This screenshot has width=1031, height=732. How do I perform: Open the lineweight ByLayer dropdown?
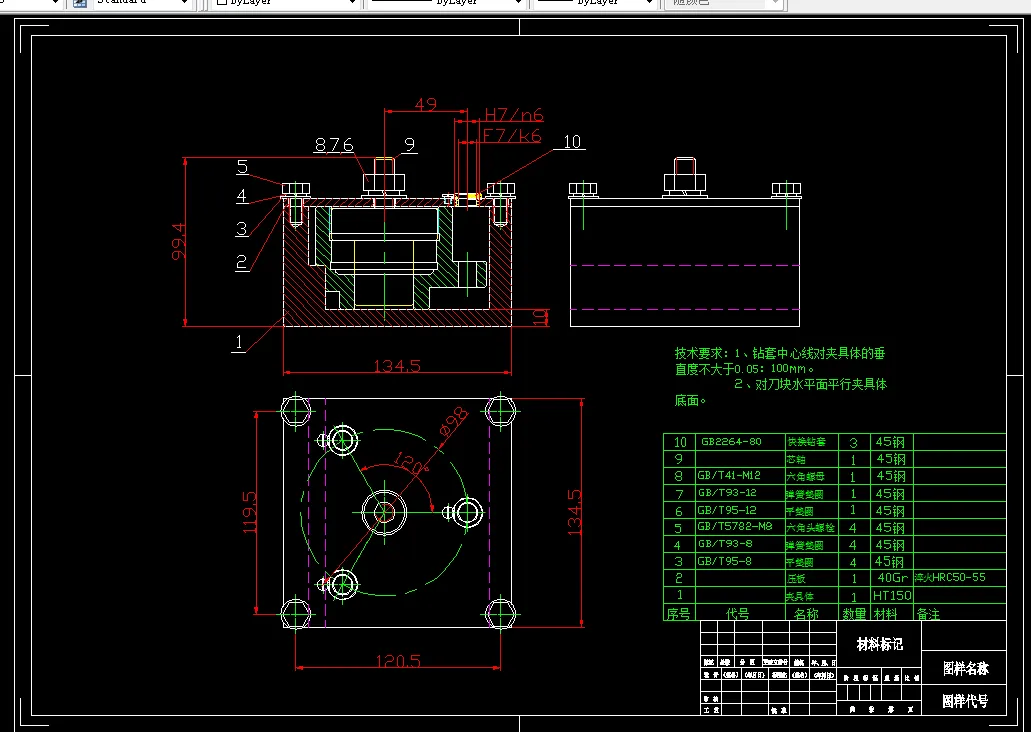click(594, 3)
